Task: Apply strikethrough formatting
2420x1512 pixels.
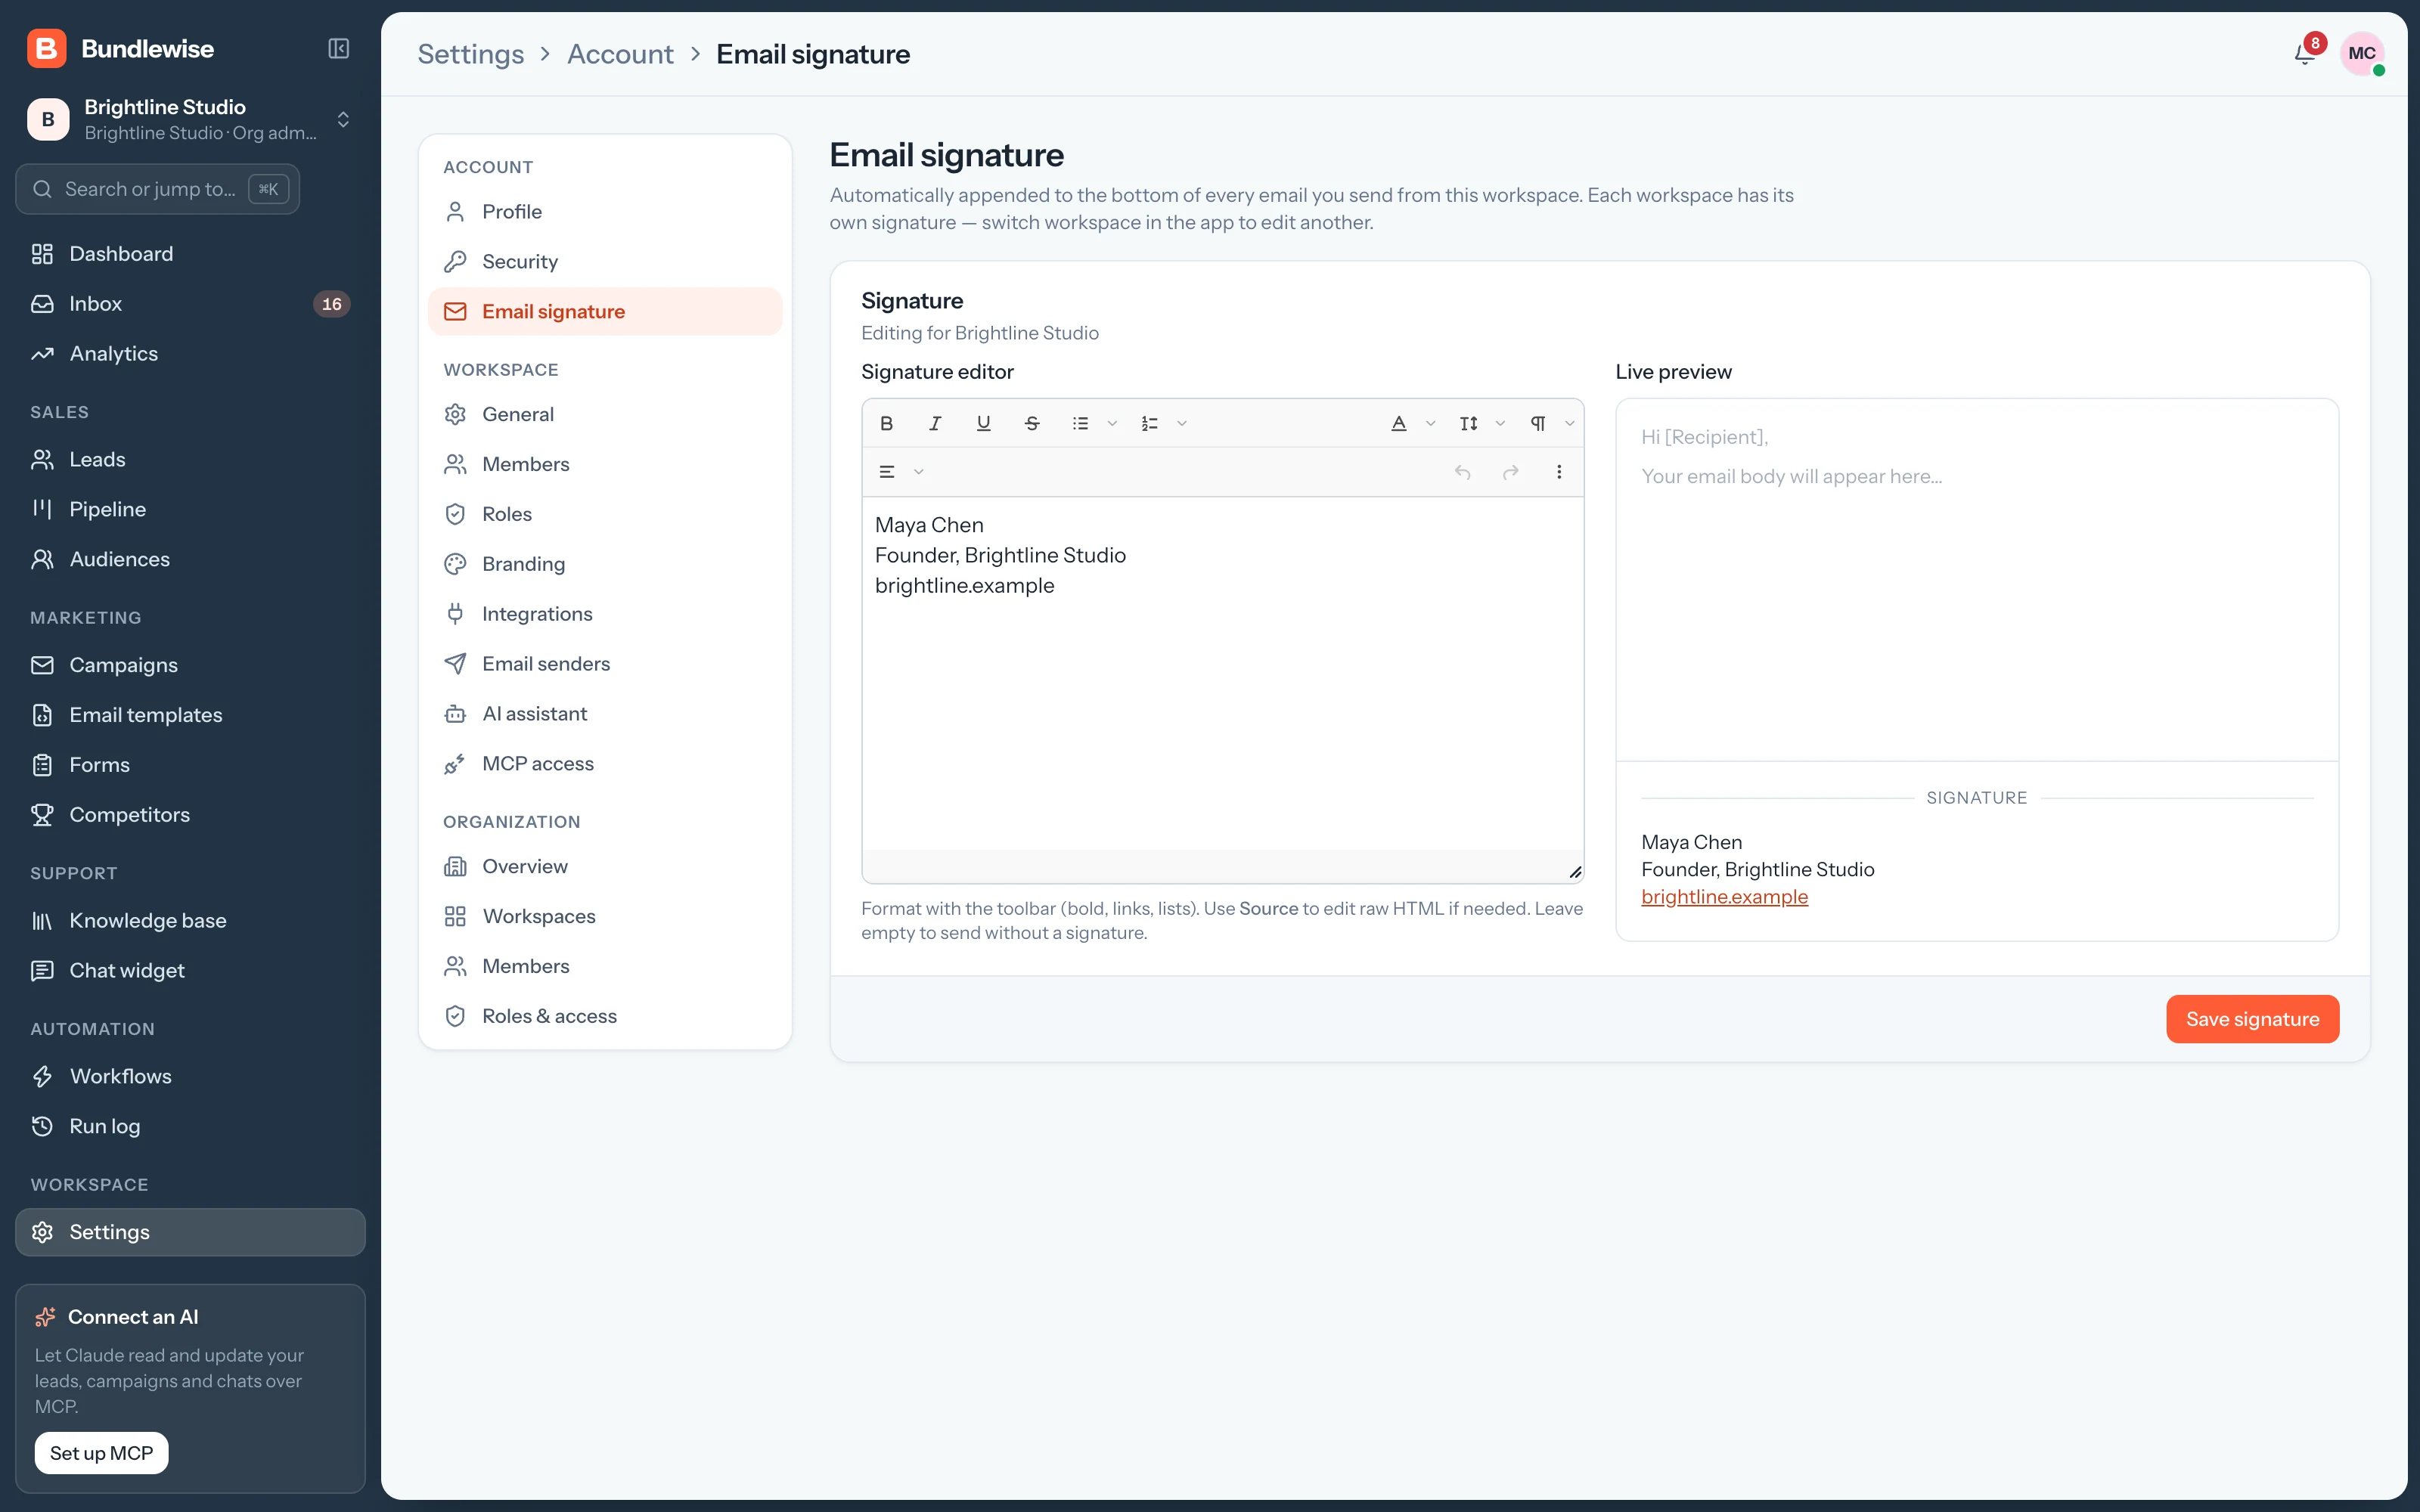Action: pyautogui.click(x=1032, y=423)
